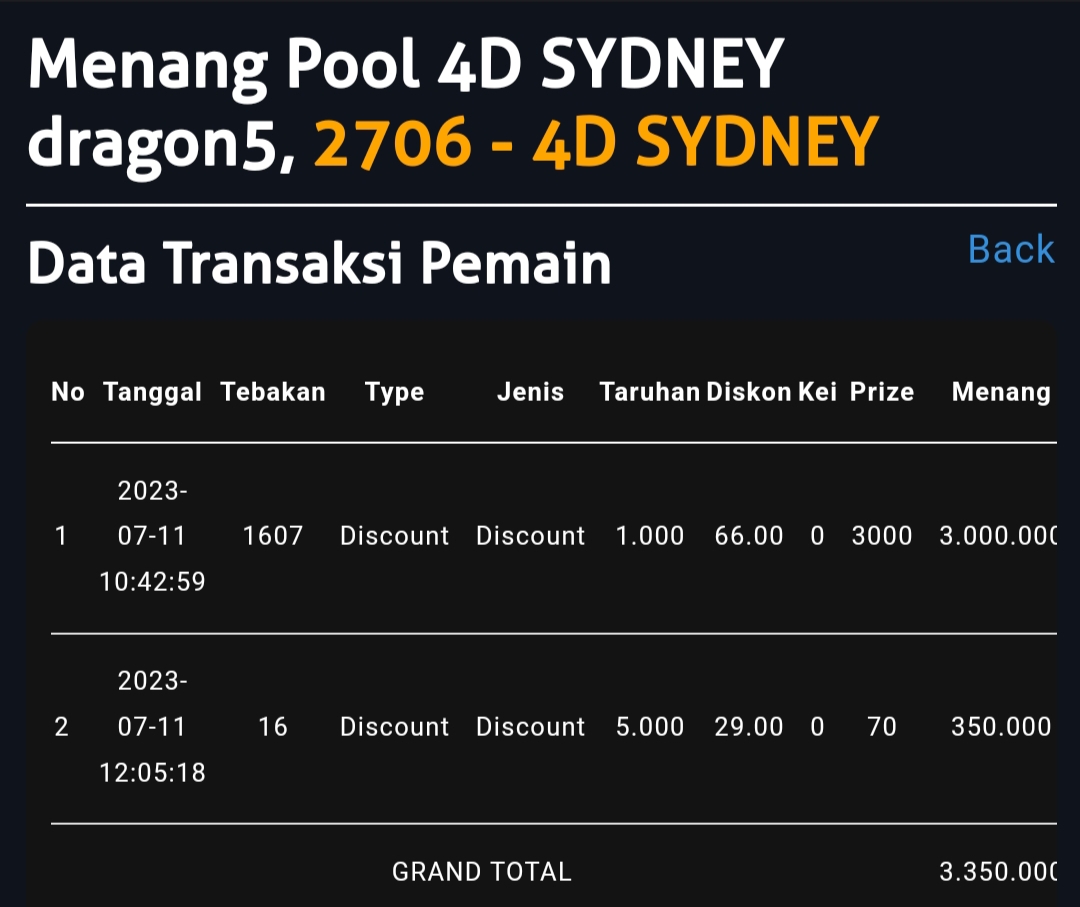Select the 3000 prize value

click(881, 536)
